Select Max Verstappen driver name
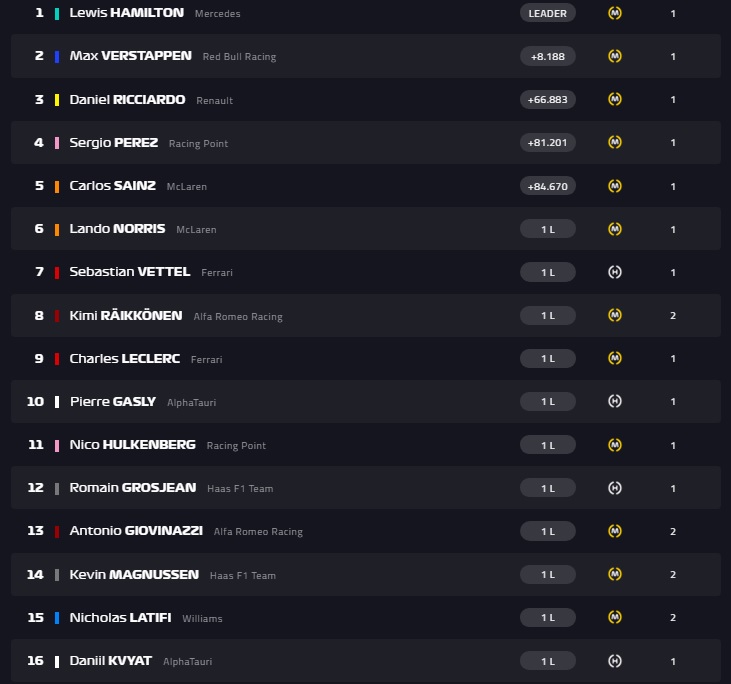This screenshot has width=731, height=684. (x=130, y=56)
